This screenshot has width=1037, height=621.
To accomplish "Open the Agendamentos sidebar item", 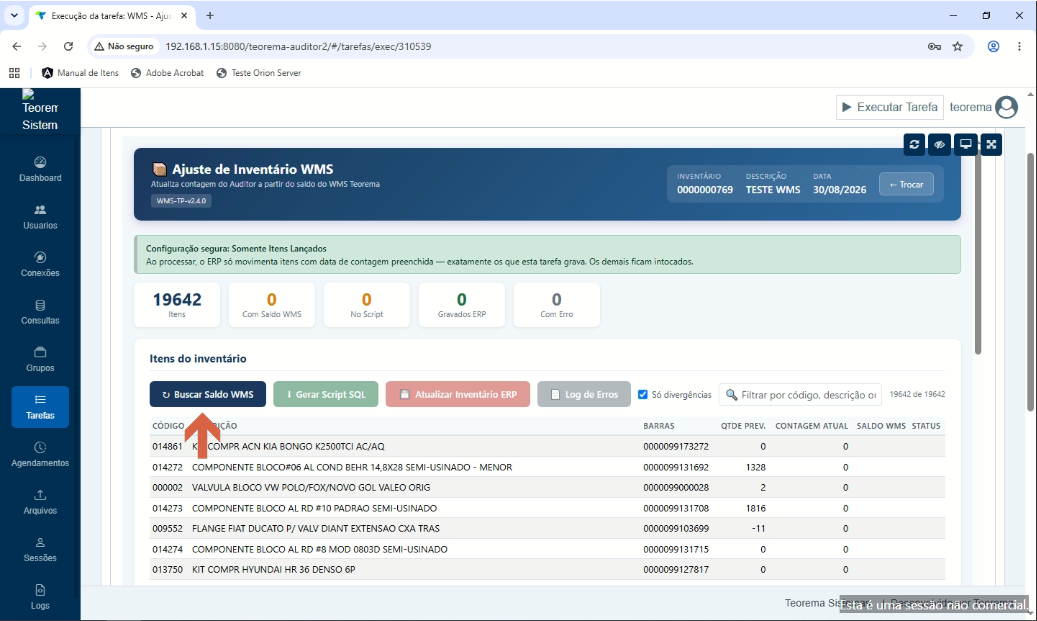I will 40,455.
